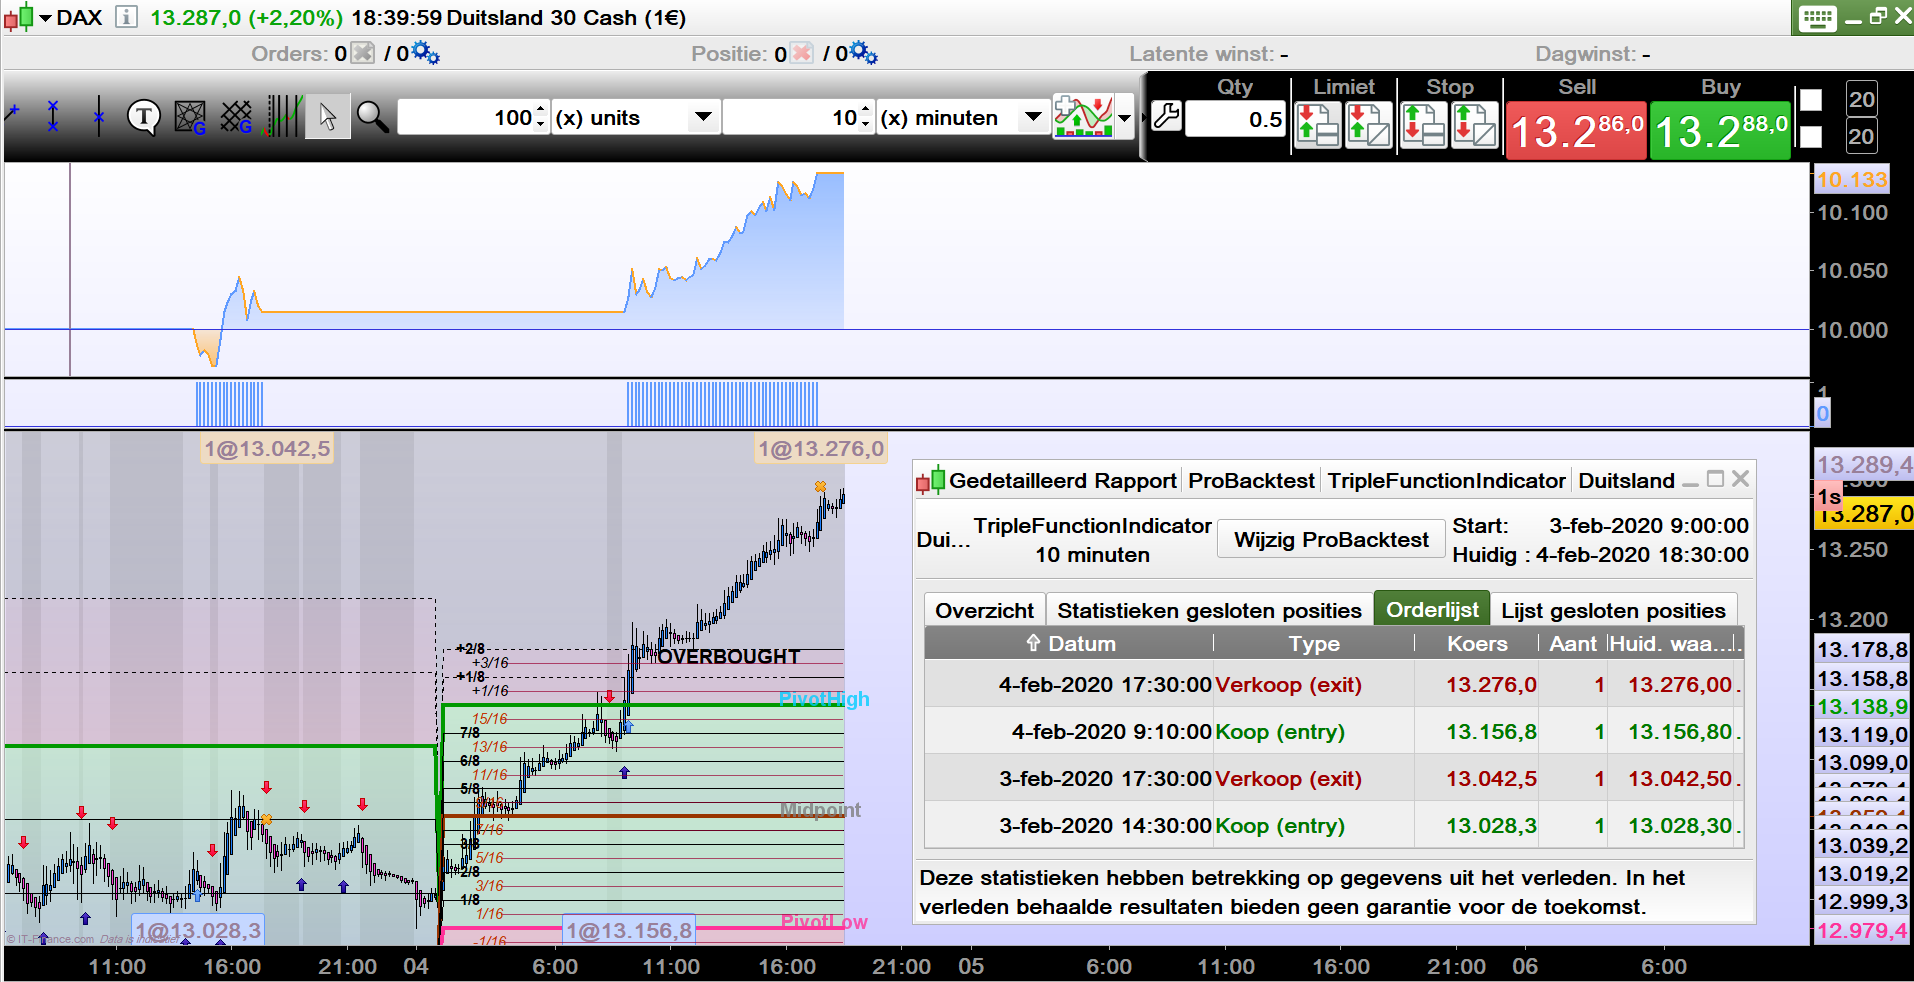Add a text annotation with the T bubble tool
Viewport: 1914px width, 982px height.
pos(144,118)
